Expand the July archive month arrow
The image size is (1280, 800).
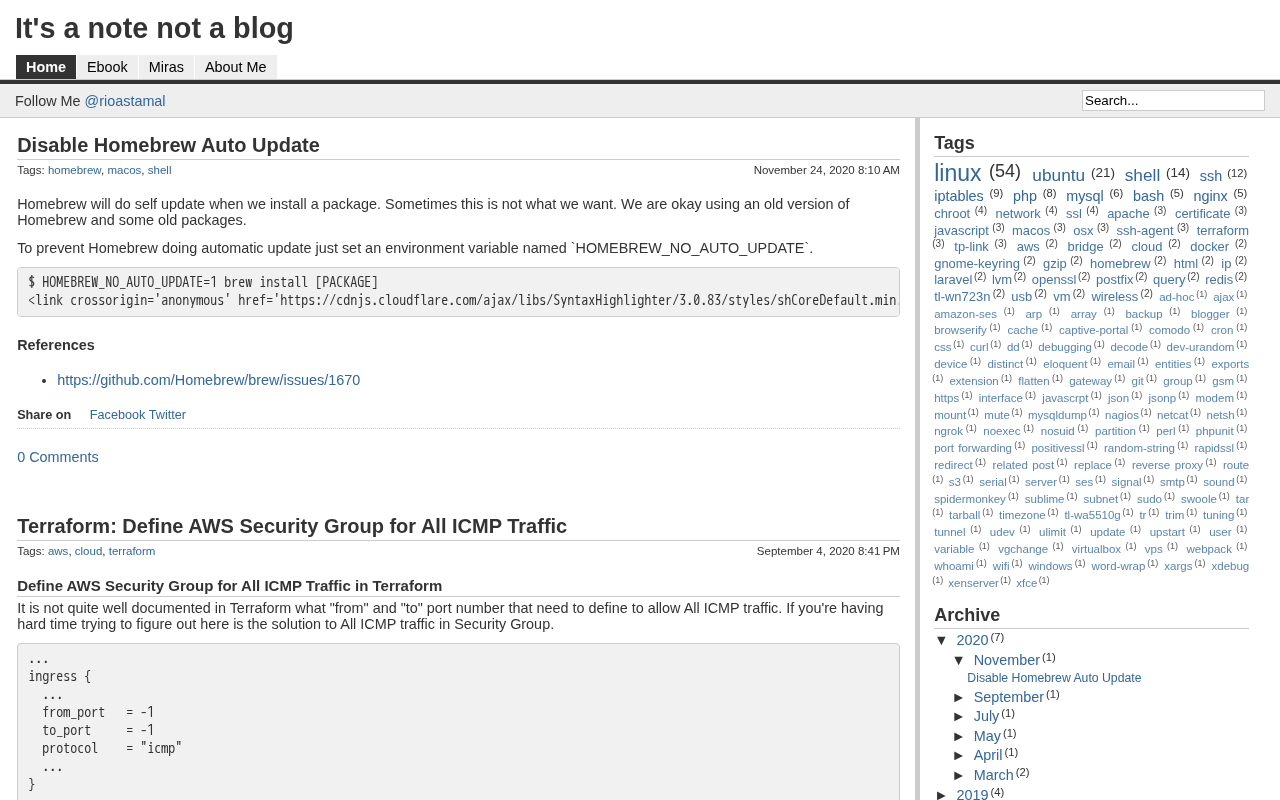click(958, 716)
